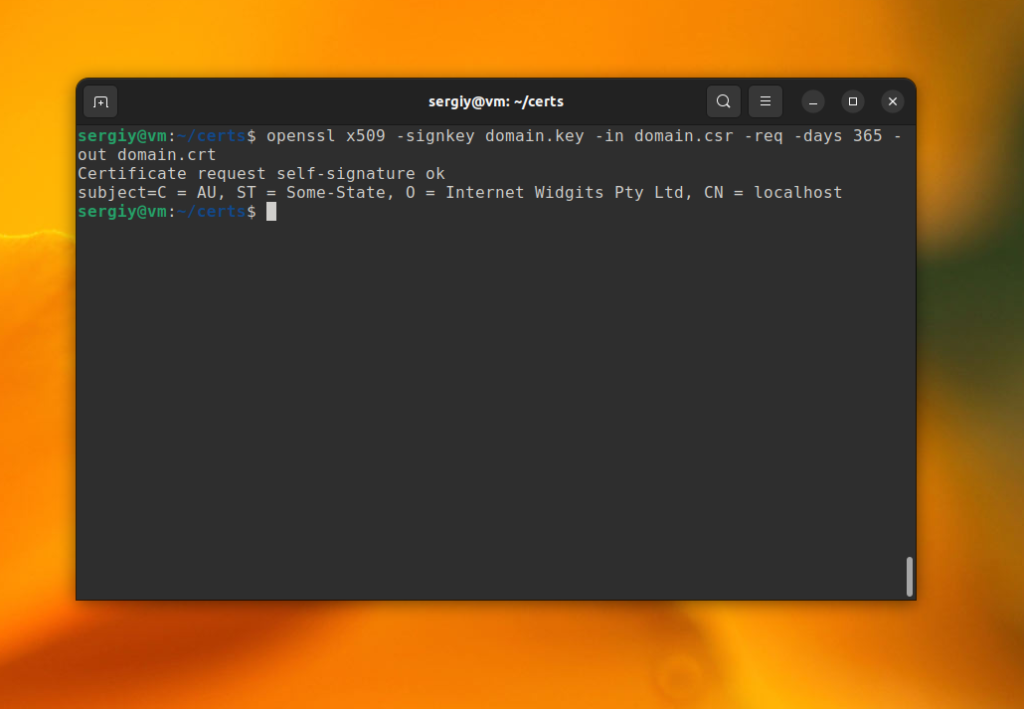1024x709 pixels.
Task: Click the days value 365
Action: (x=867, y=136)
